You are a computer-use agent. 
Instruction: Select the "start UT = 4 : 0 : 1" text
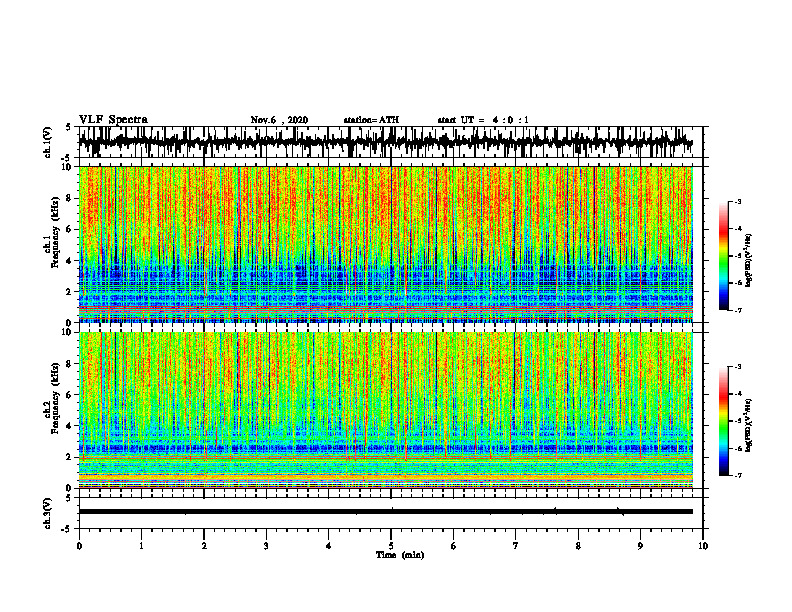pos(483,120)
